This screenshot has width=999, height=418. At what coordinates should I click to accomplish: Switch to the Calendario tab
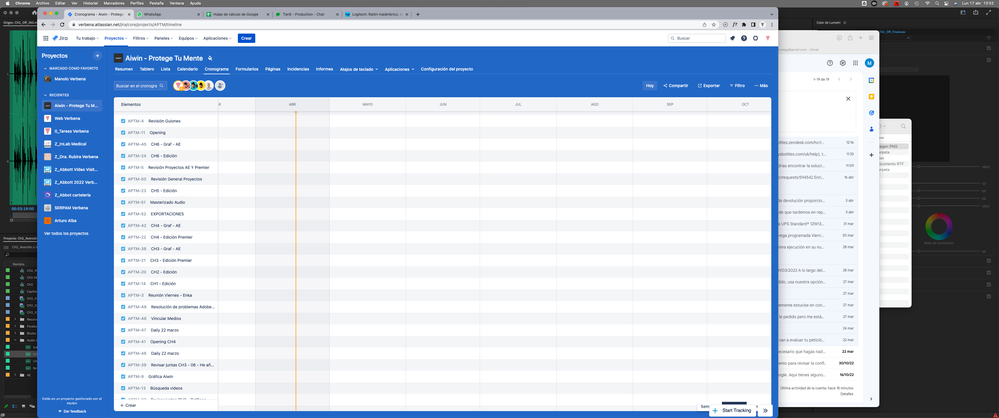pos(187,69)
